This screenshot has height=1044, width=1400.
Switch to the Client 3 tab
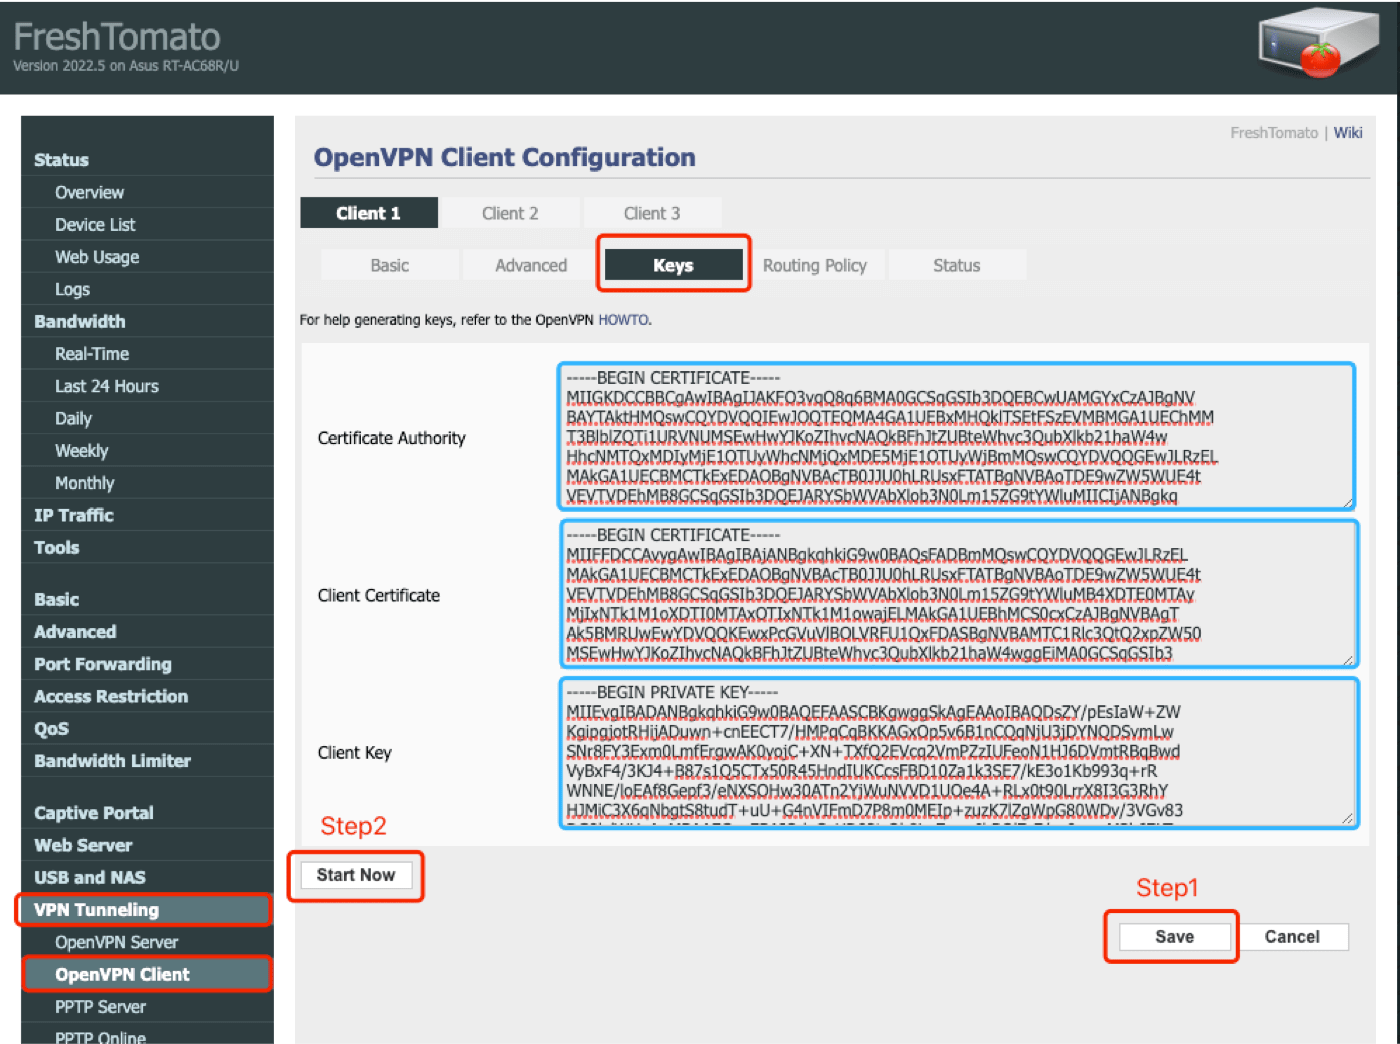652,213
